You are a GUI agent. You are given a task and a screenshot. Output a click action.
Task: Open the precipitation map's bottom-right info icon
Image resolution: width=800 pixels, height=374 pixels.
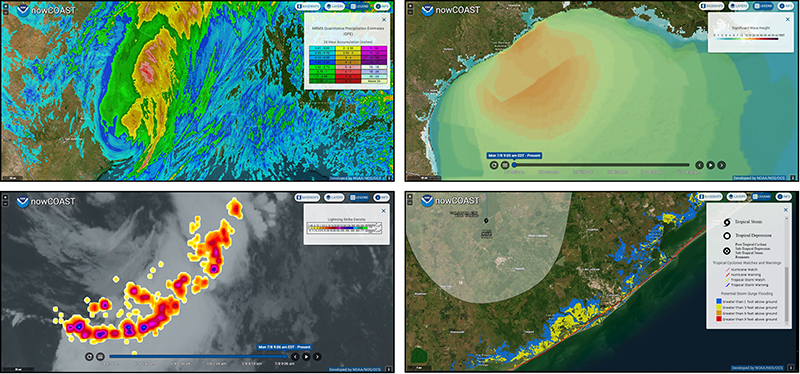point(390,178)
